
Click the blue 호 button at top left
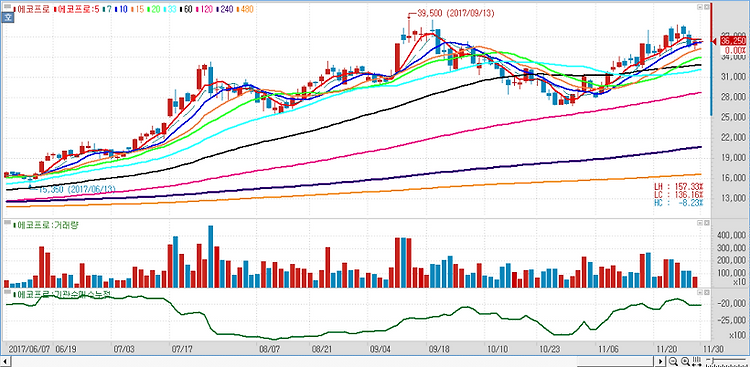click(8, 18)
